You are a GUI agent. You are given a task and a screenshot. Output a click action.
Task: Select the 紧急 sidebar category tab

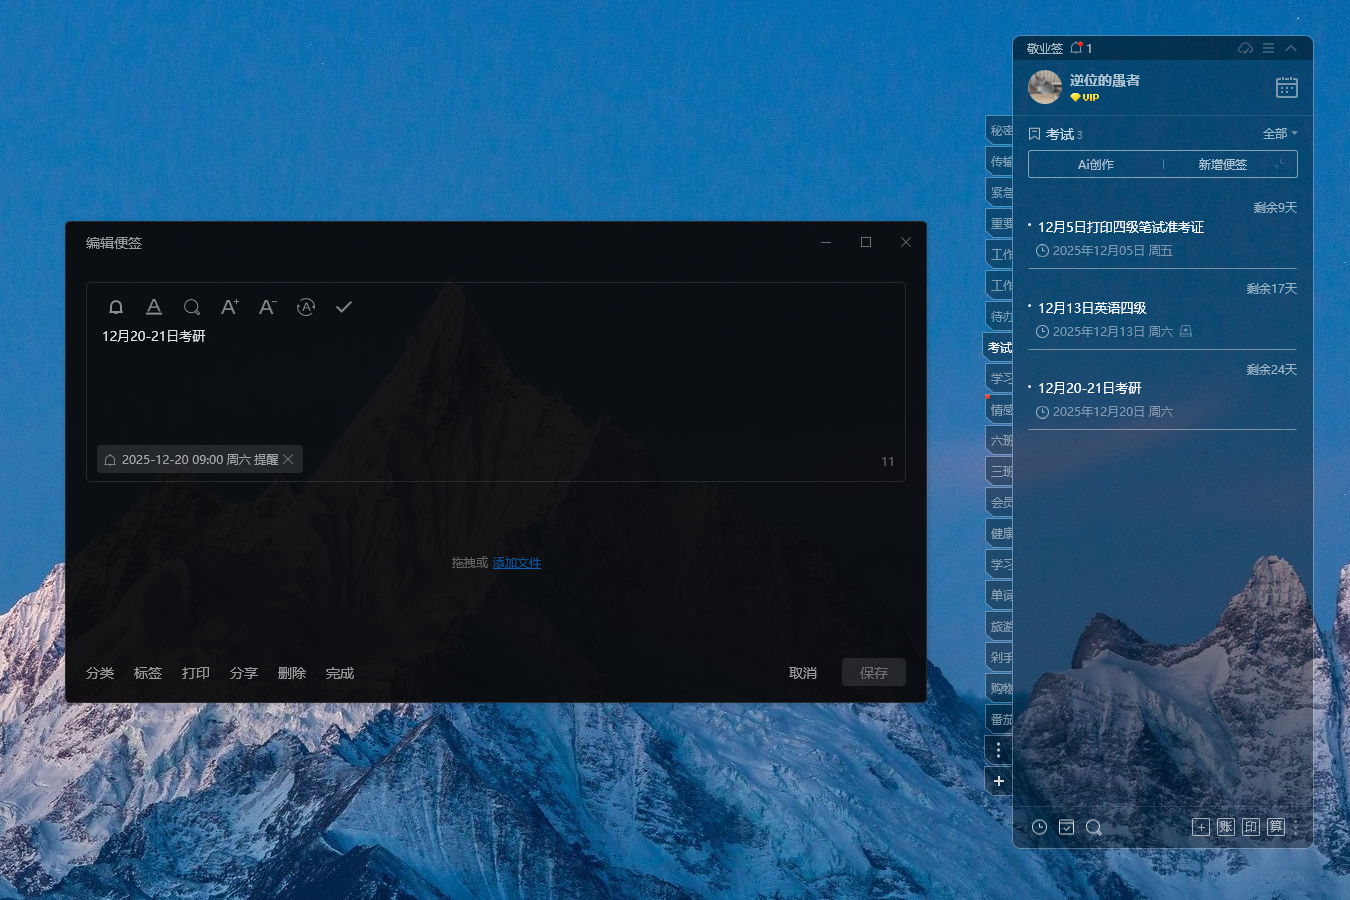point(1000,192)
